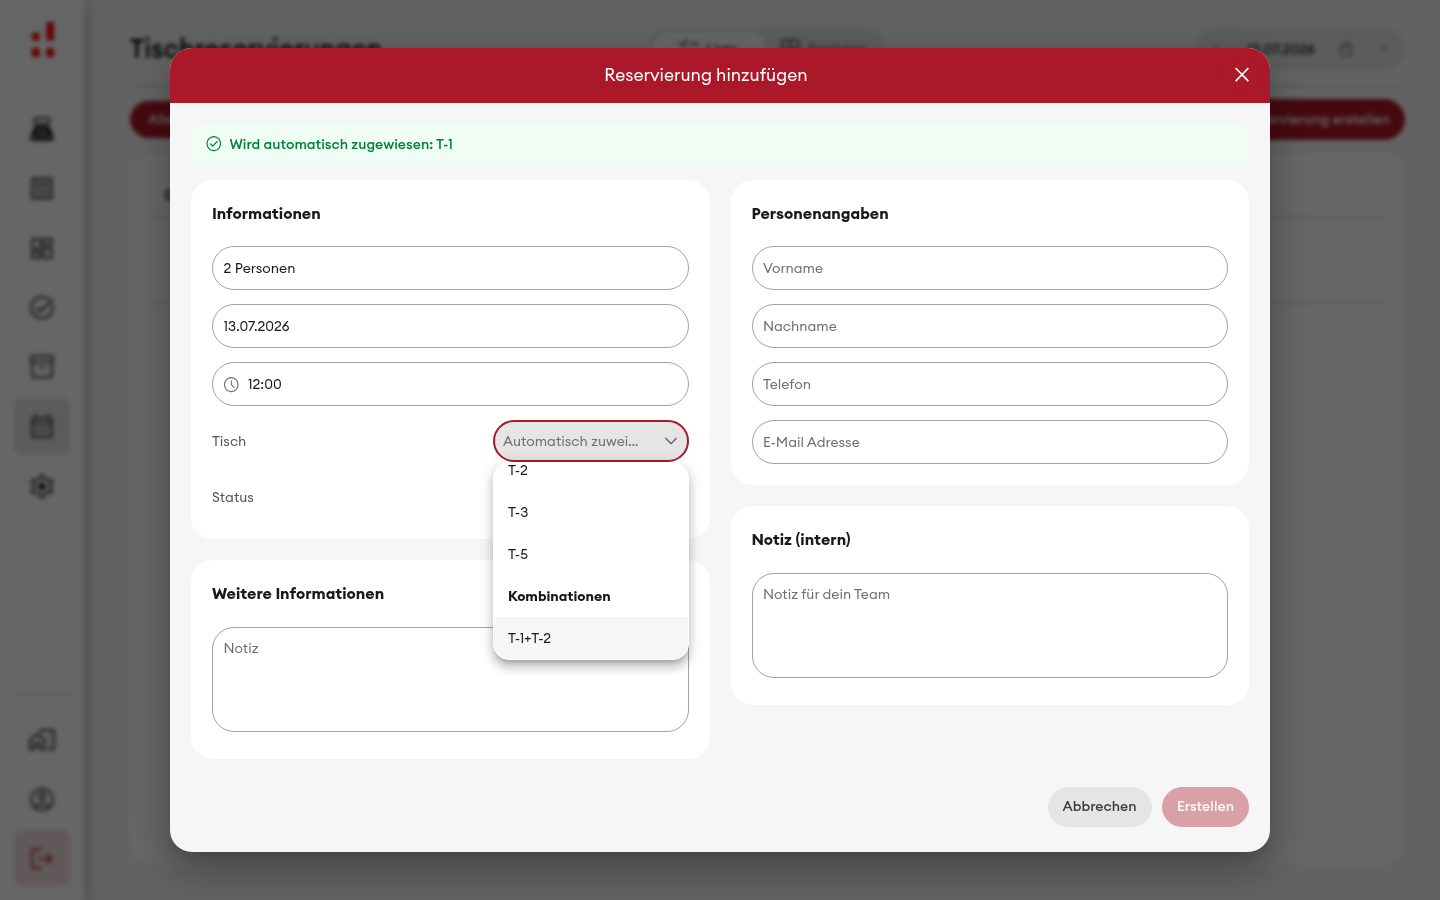Focus the E-Mail Adresse input field
Screen dimensions: 1440x900
pyautogui.click(x=990, y=442)
